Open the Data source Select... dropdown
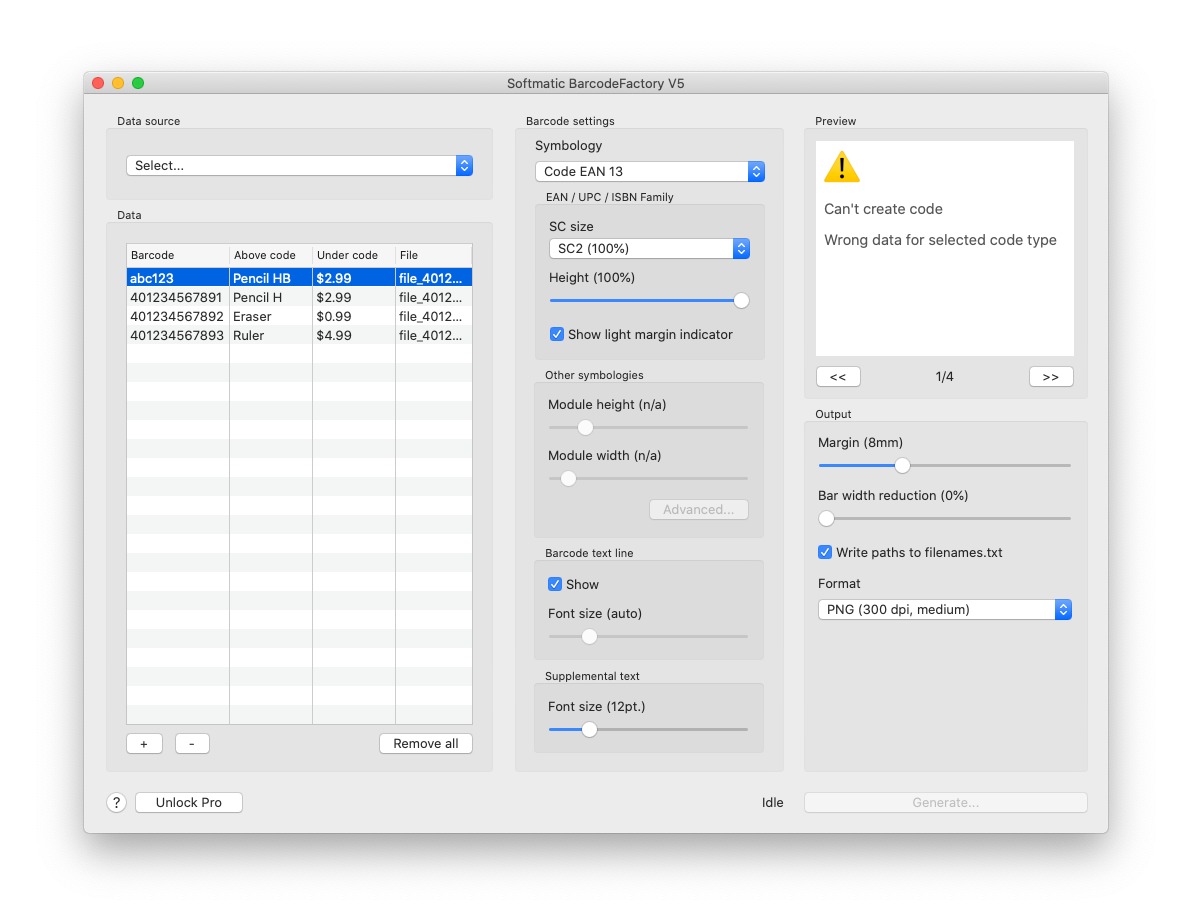The height and width of the screenshot is (914, 1192). [x=300, y=166]
